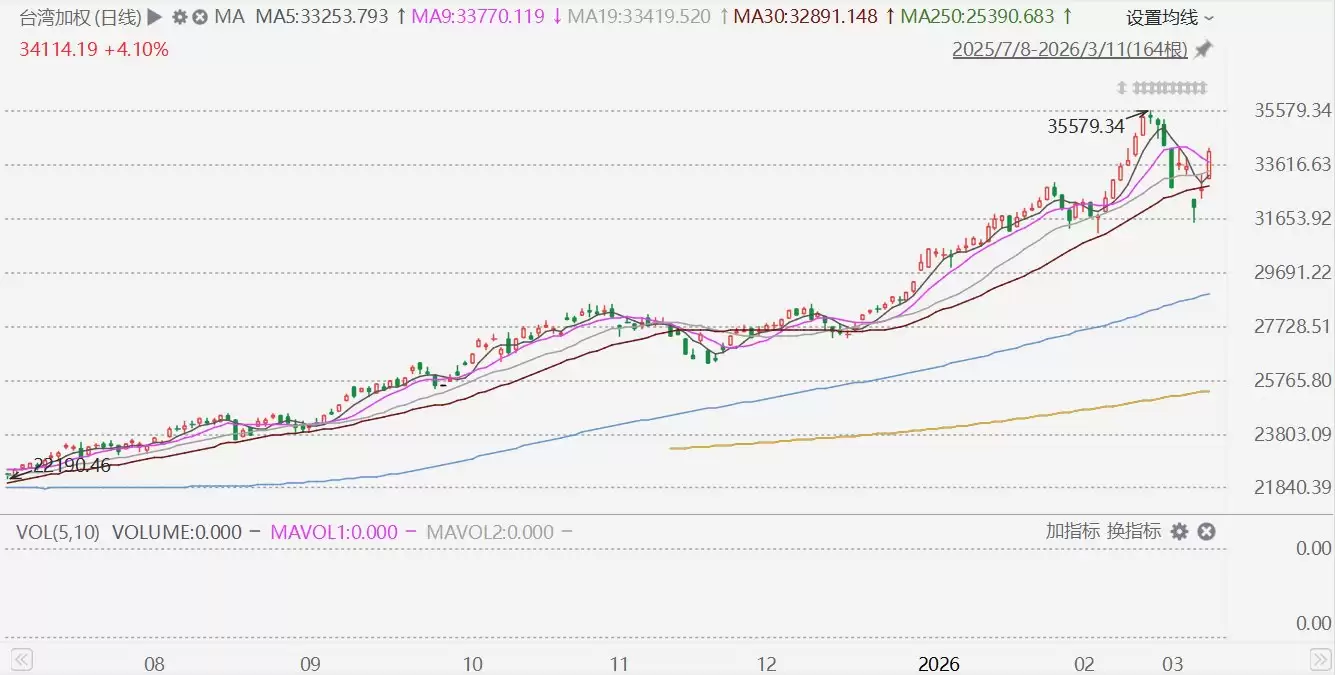1335x675 pixels.
Task: Click 加指标 to add an indicator
Action: click(x=1072, y=531)
